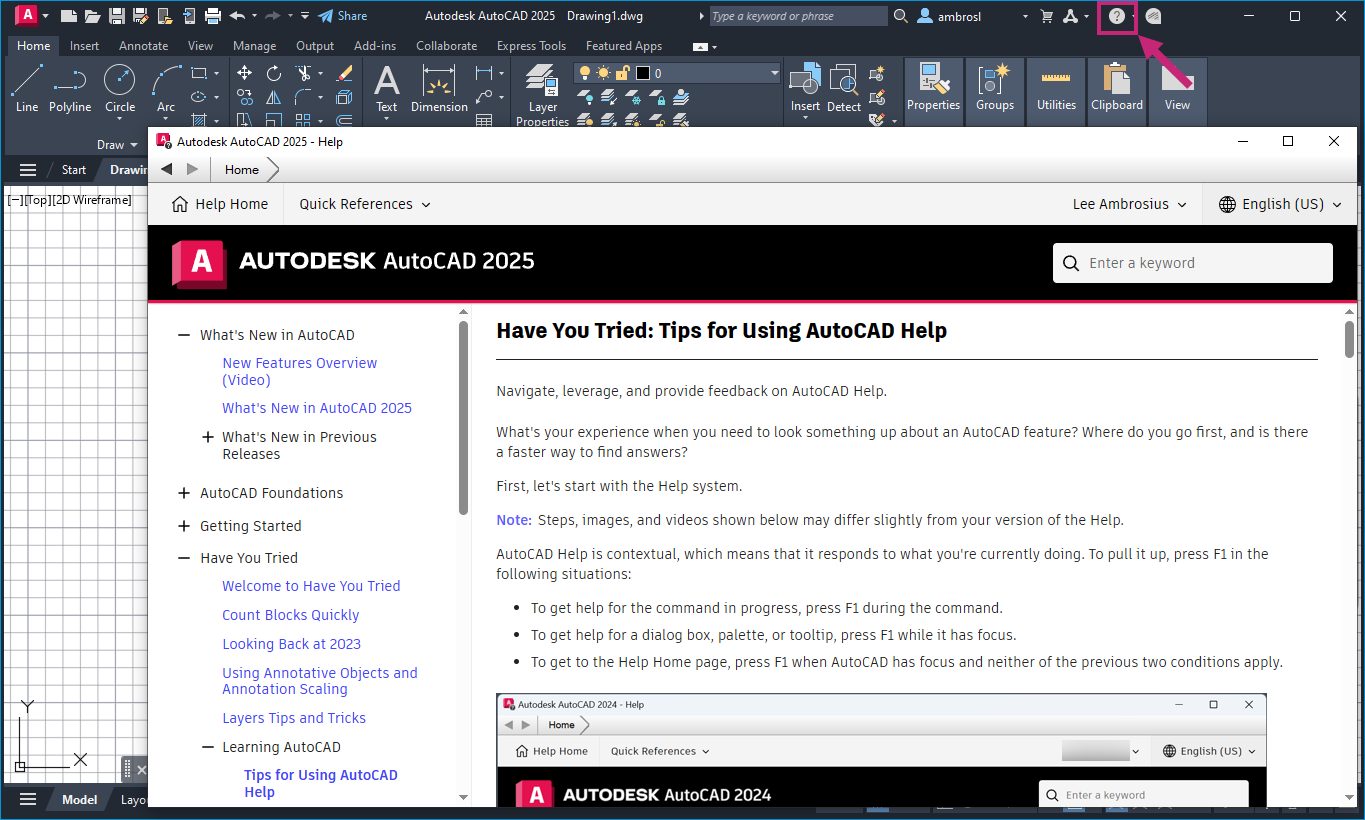This screenshot has height=820, width=1365.
Task: Select the Circle drawing tool
Action: (x=120, y=88)
